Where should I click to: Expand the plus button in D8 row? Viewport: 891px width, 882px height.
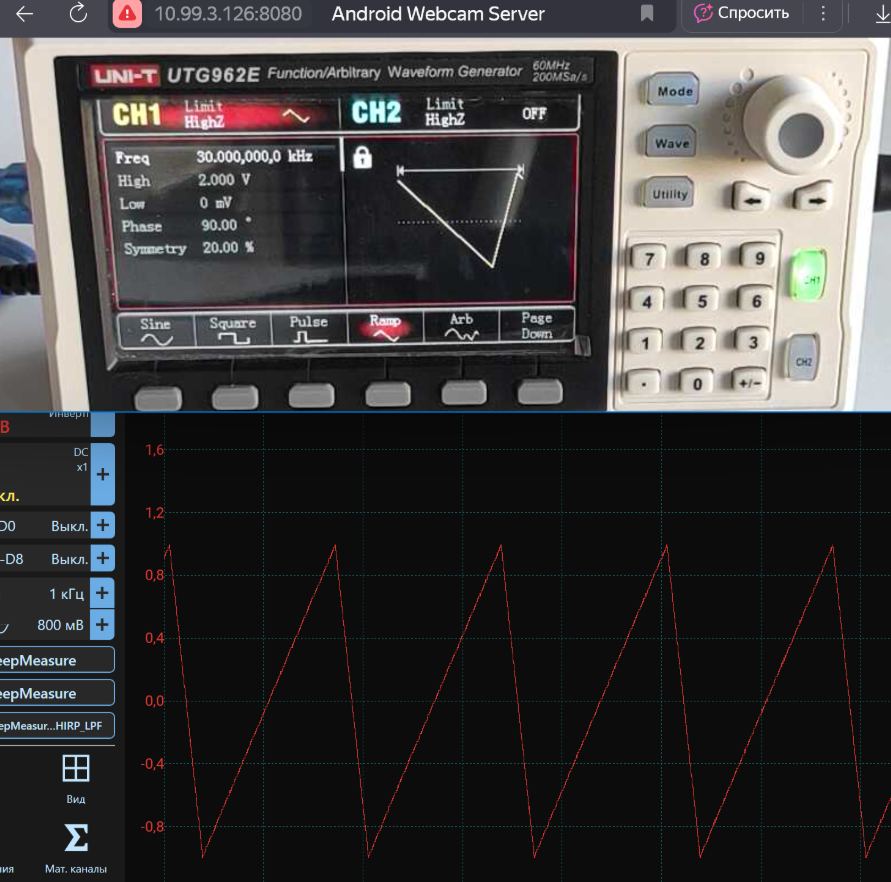[x=102, y=559]
